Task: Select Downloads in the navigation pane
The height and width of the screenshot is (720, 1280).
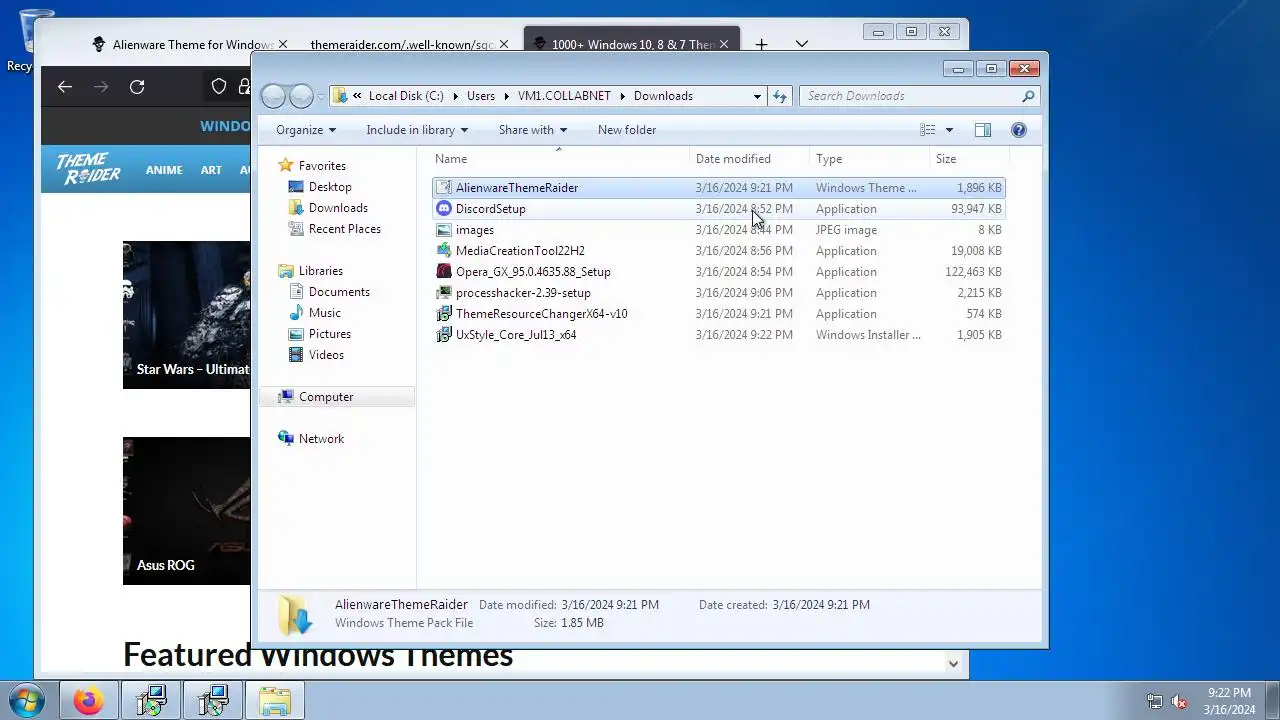Action: pos(338,208)
